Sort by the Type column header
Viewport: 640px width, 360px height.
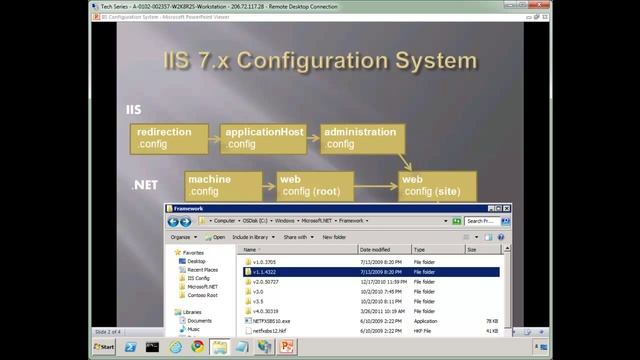click(438, 250)
